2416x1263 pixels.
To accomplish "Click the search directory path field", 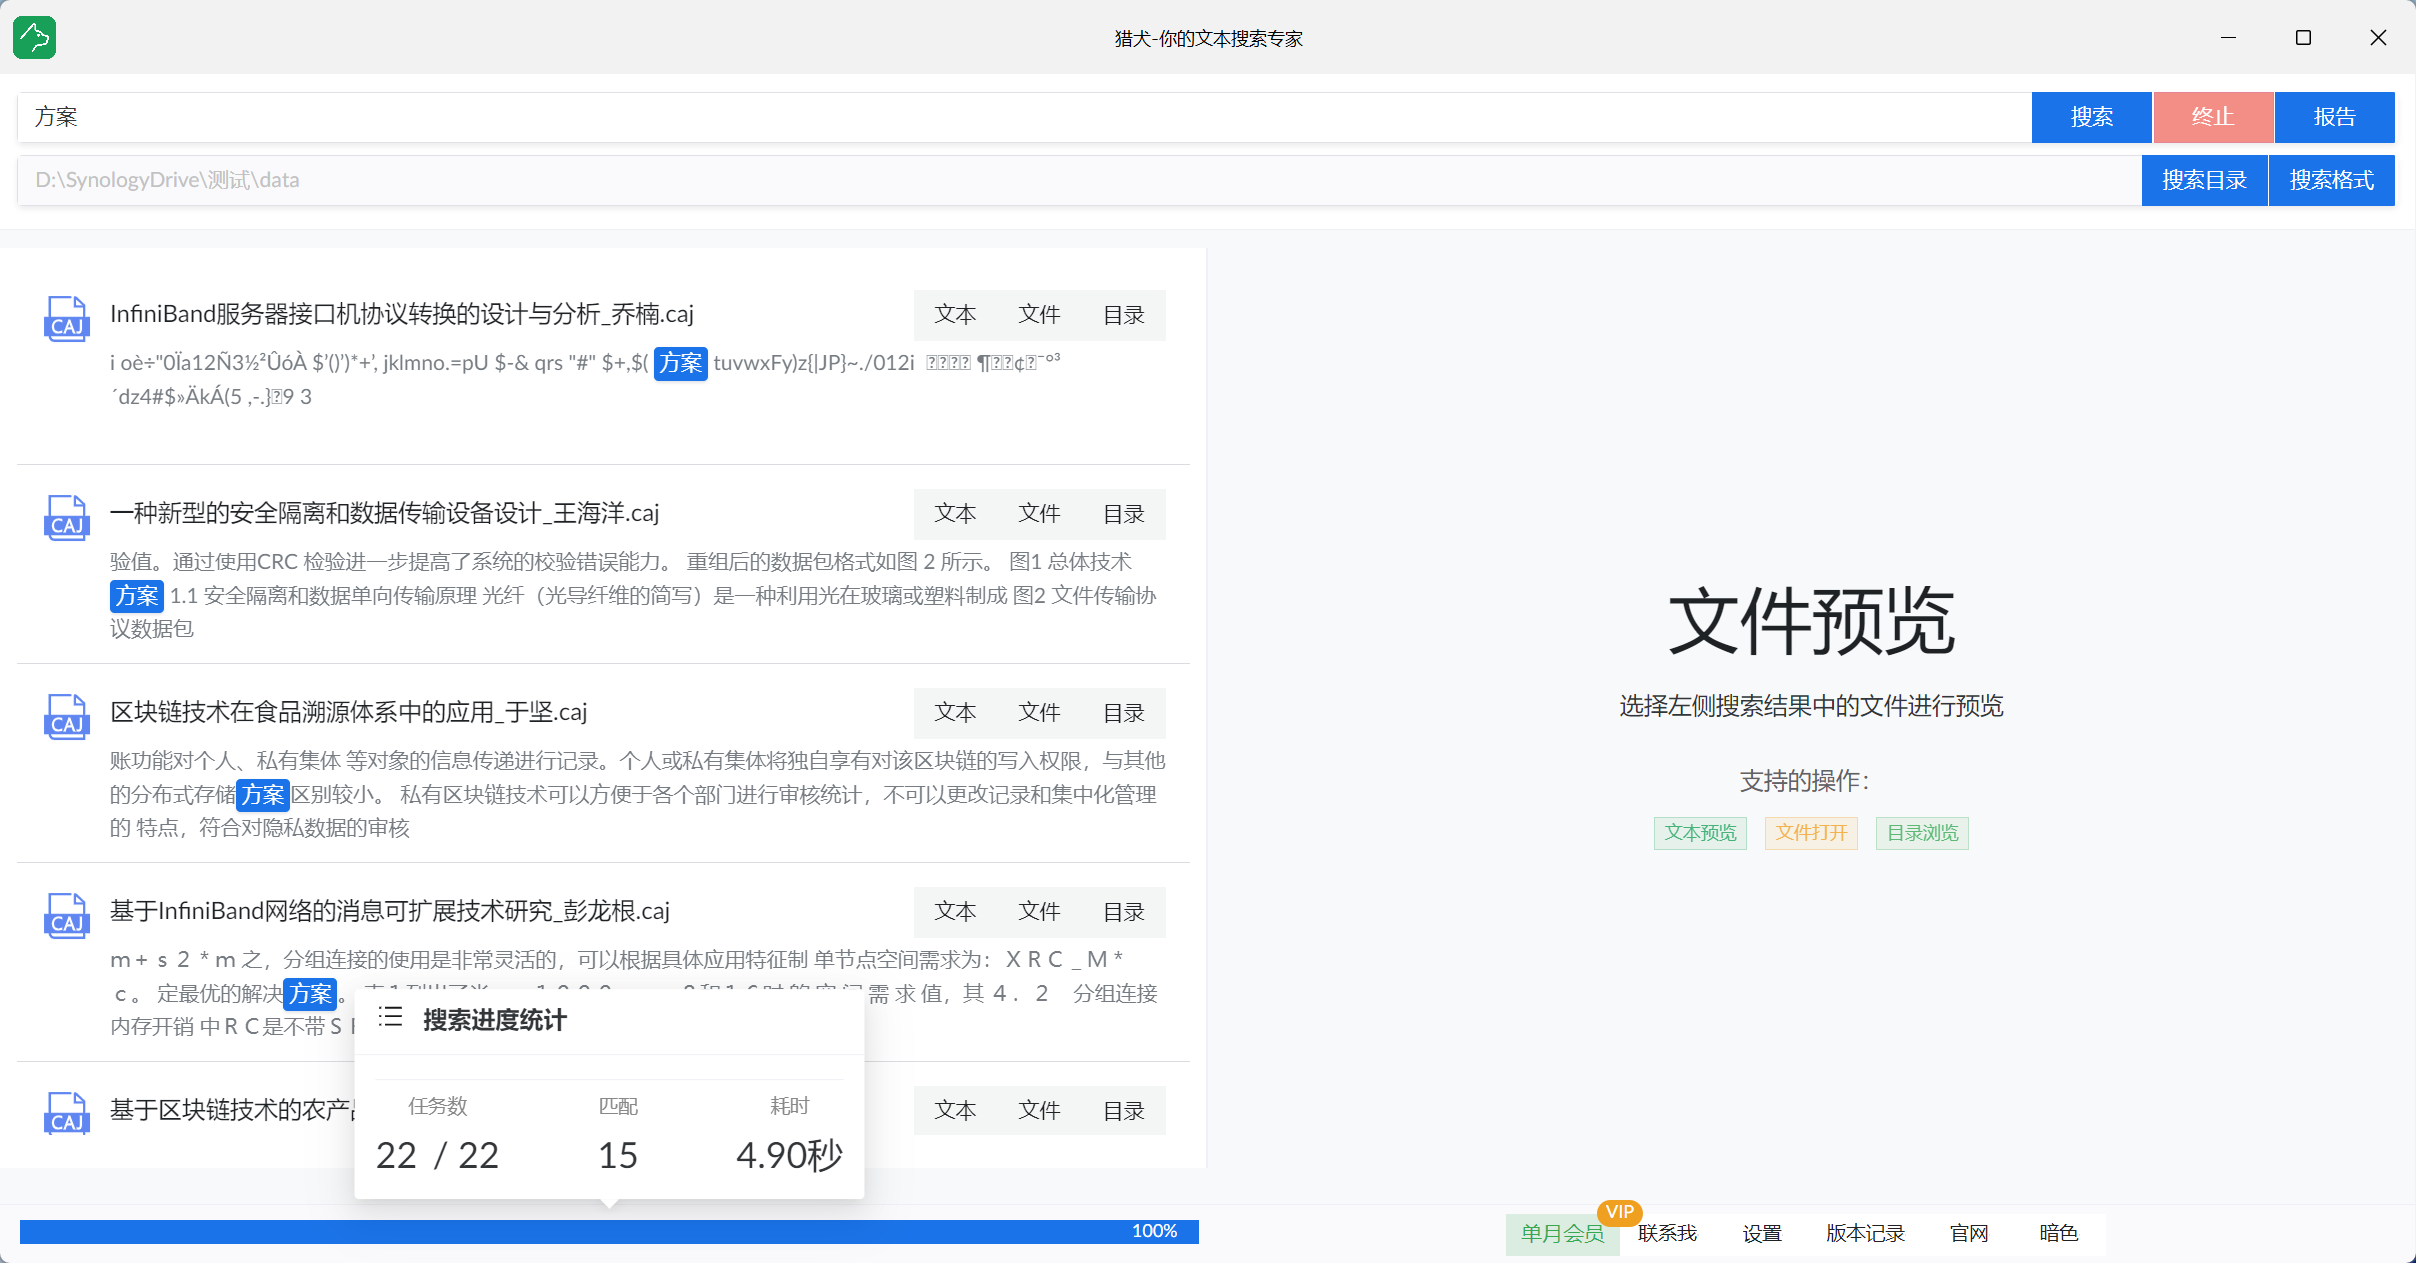I will click(x=1079, y=180).
